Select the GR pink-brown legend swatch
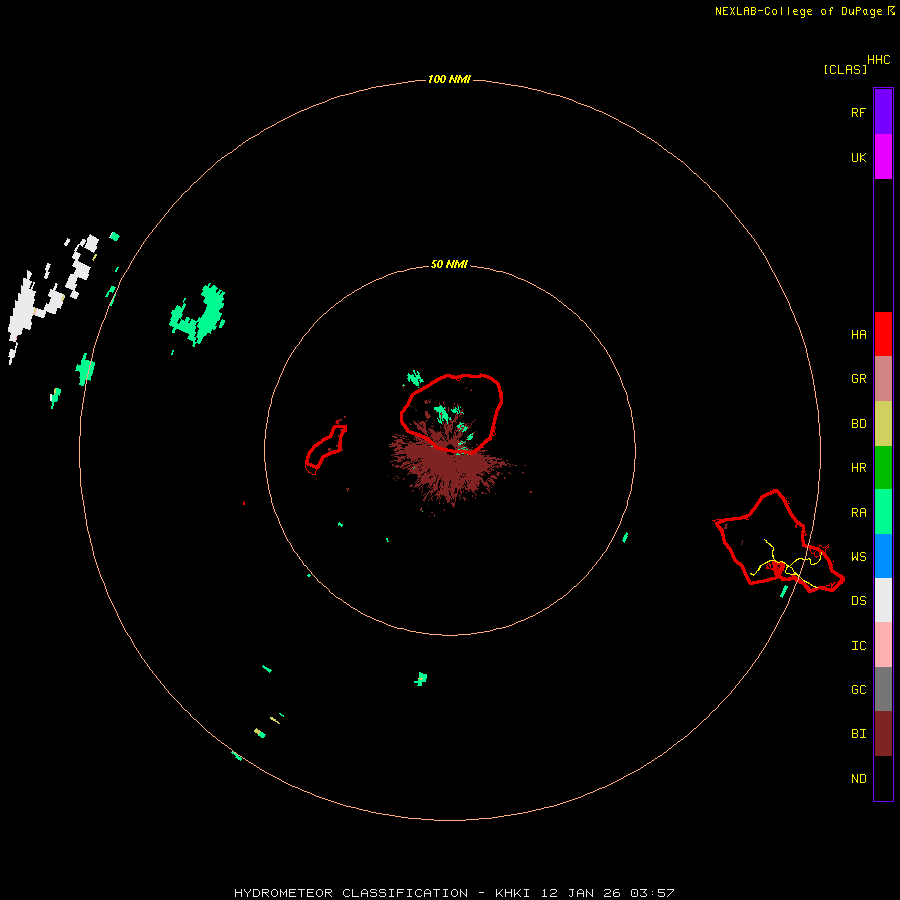Screen dimensions: 900x900 [x=883, y=379]
